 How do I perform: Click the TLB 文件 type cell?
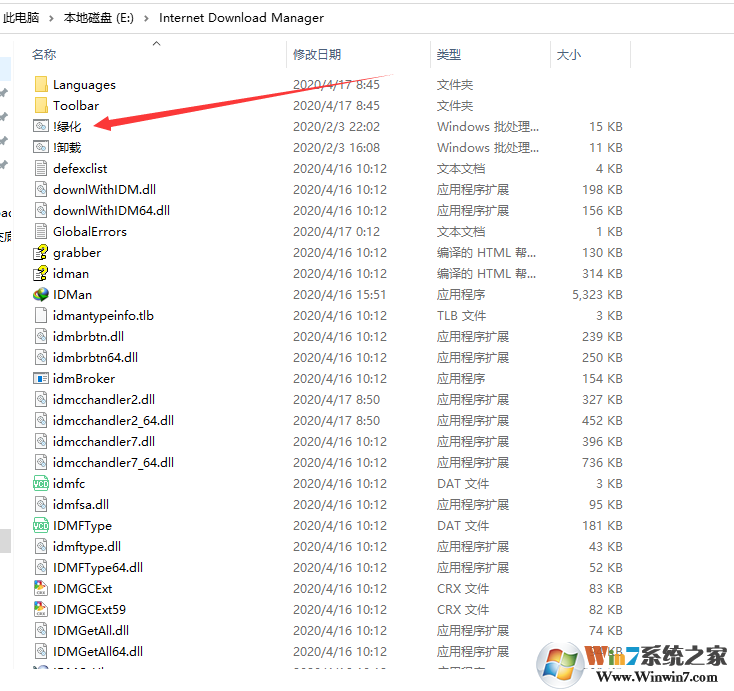tap(462, 316)
